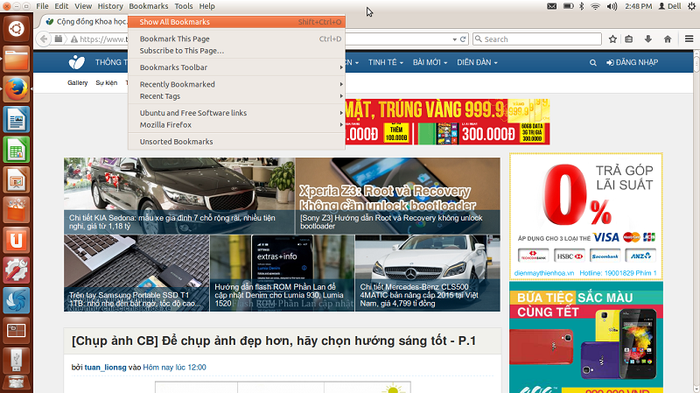Open LibreOffice Calc from the launcher
700x393 pixels.
coord(17,150)
